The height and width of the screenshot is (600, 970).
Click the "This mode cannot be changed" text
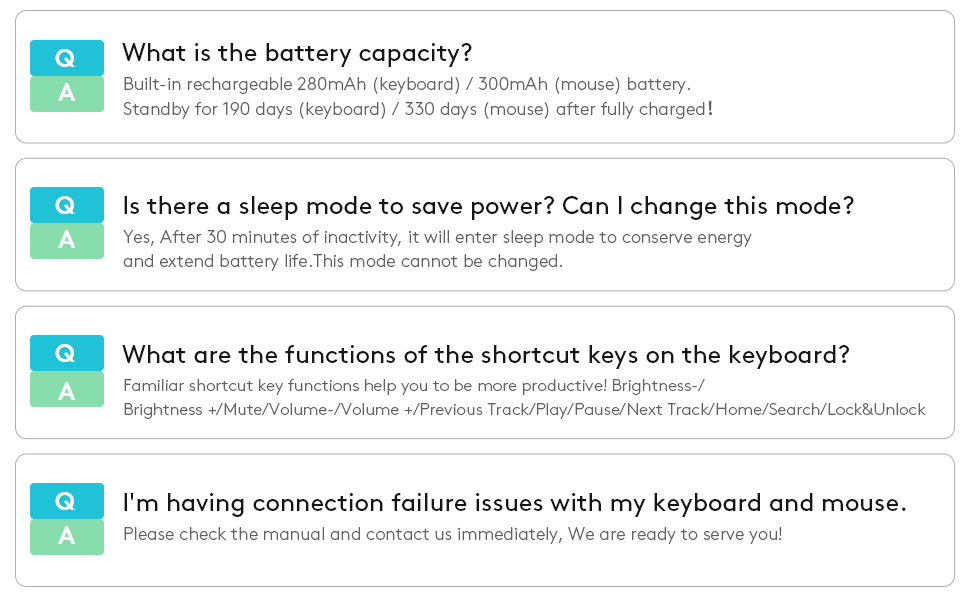pyautogui.click(x=438, y=262)
